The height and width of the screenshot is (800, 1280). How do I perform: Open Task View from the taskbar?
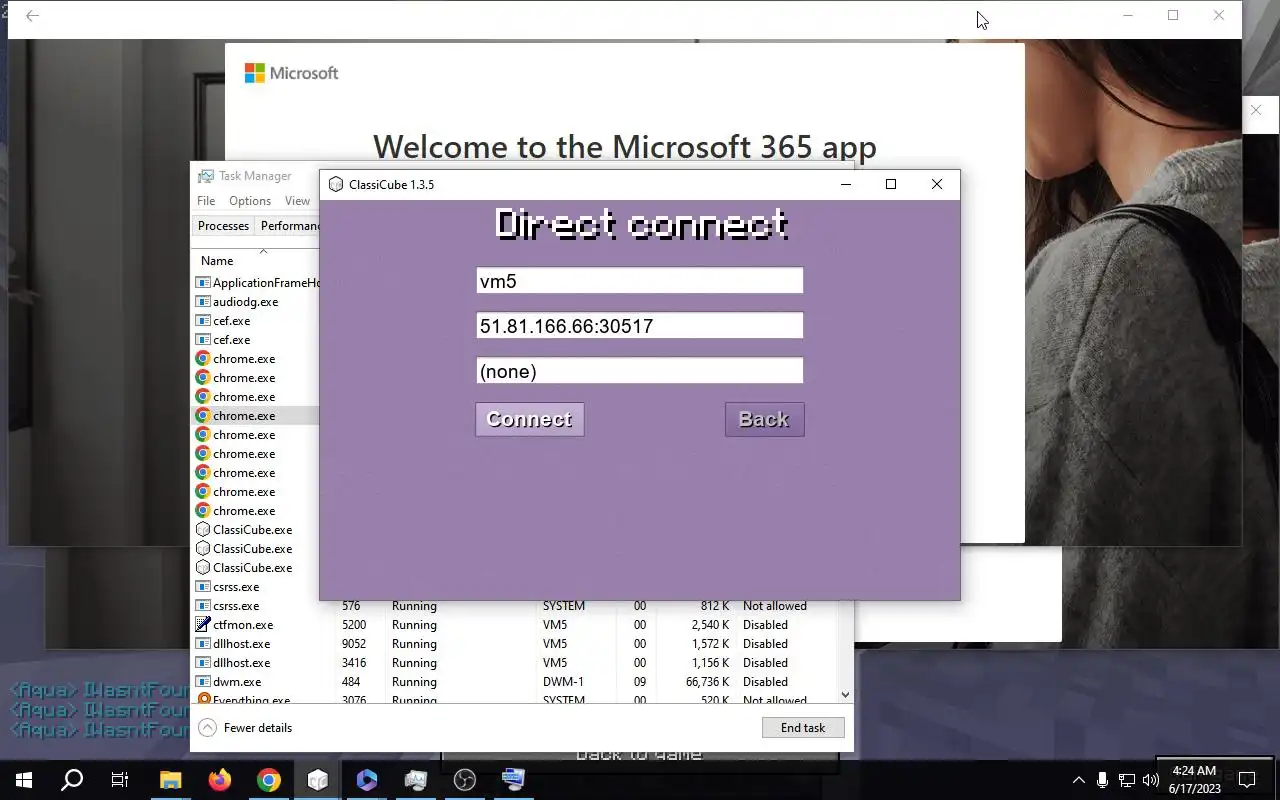click(x=120, y=780)
